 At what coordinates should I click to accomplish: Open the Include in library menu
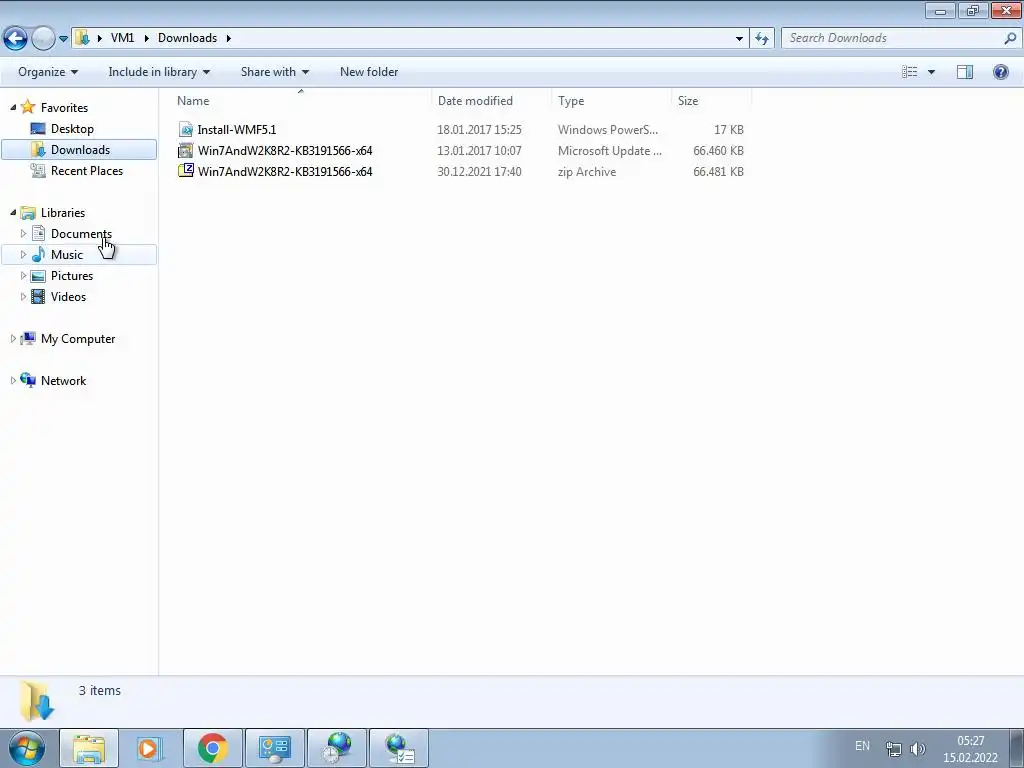(x=159, y=72)
